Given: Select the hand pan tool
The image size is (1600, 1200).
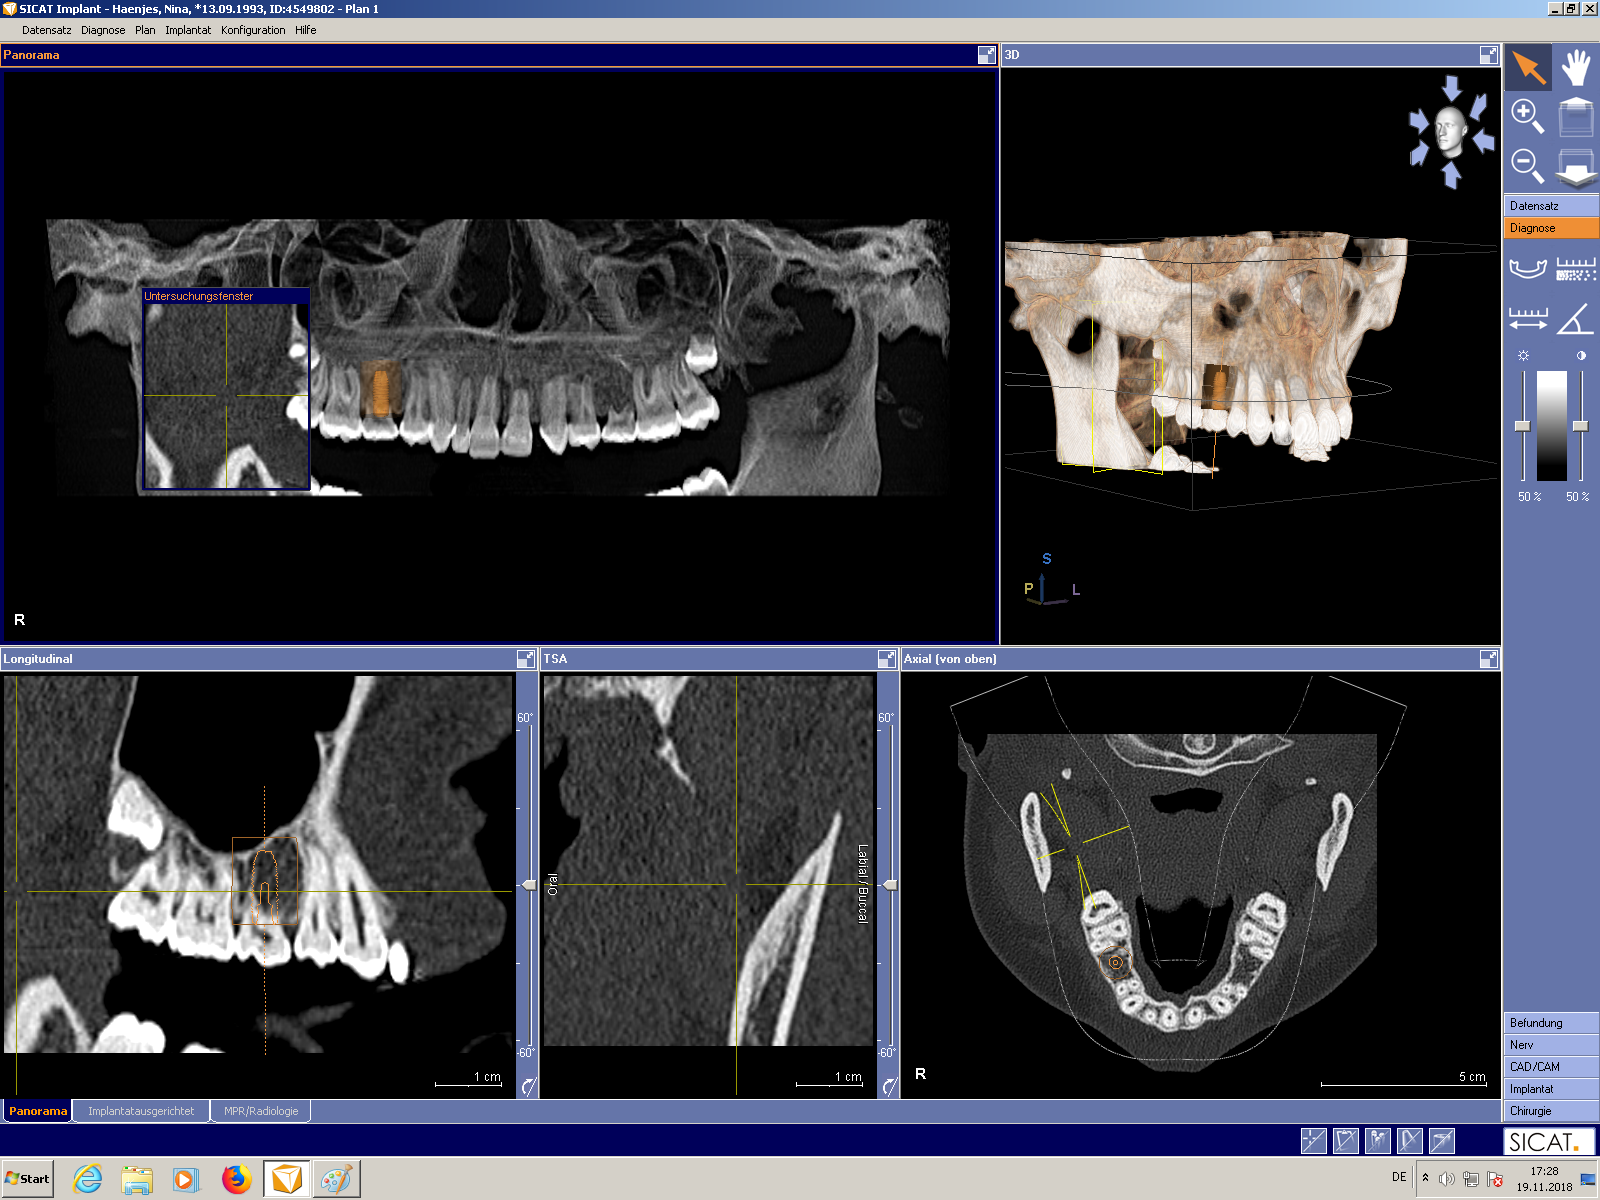Looking at the screenshot, I should pos(1576,67).
